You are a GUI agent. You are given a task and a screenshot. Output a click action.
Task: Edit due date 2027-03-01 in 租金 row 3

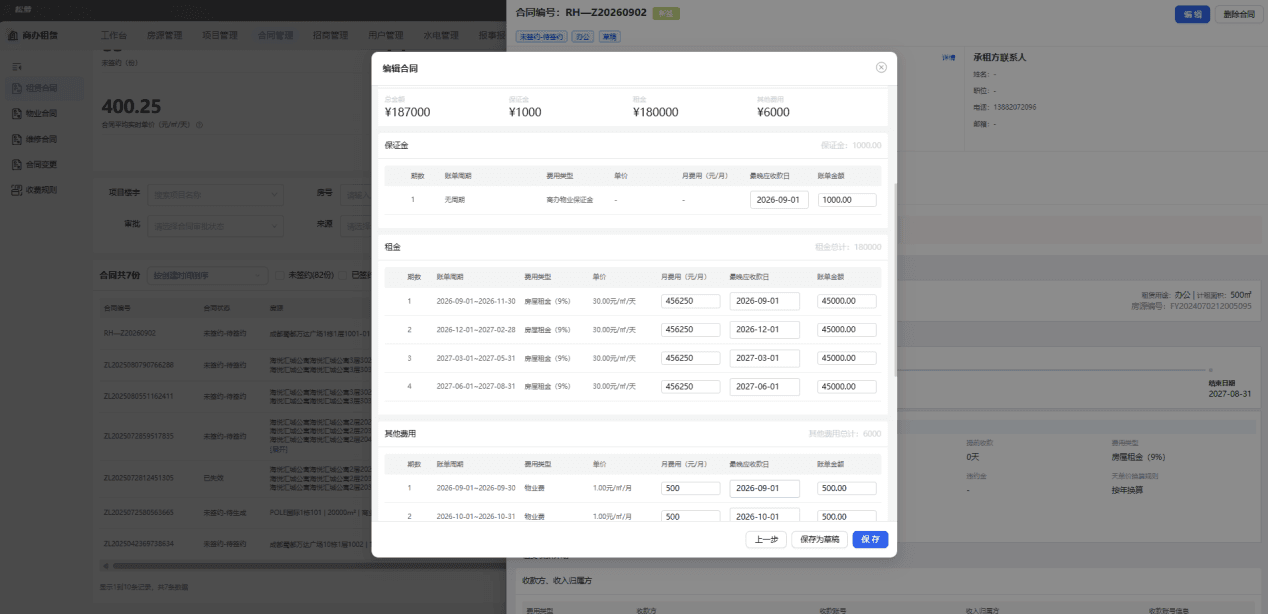[x=765, y=357]
